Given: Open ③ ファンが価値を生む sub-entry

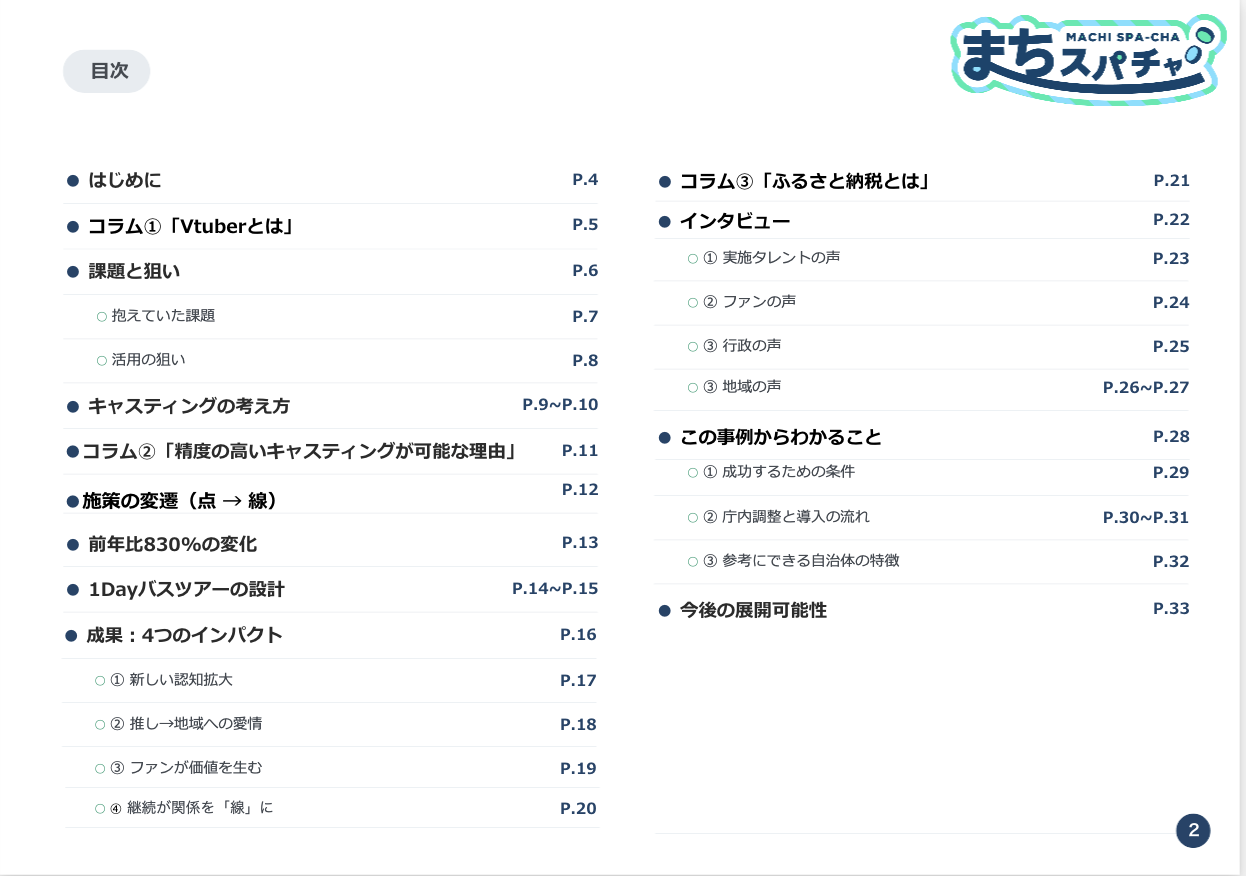Looking at the screenshot, I should (x=186, y=768).
